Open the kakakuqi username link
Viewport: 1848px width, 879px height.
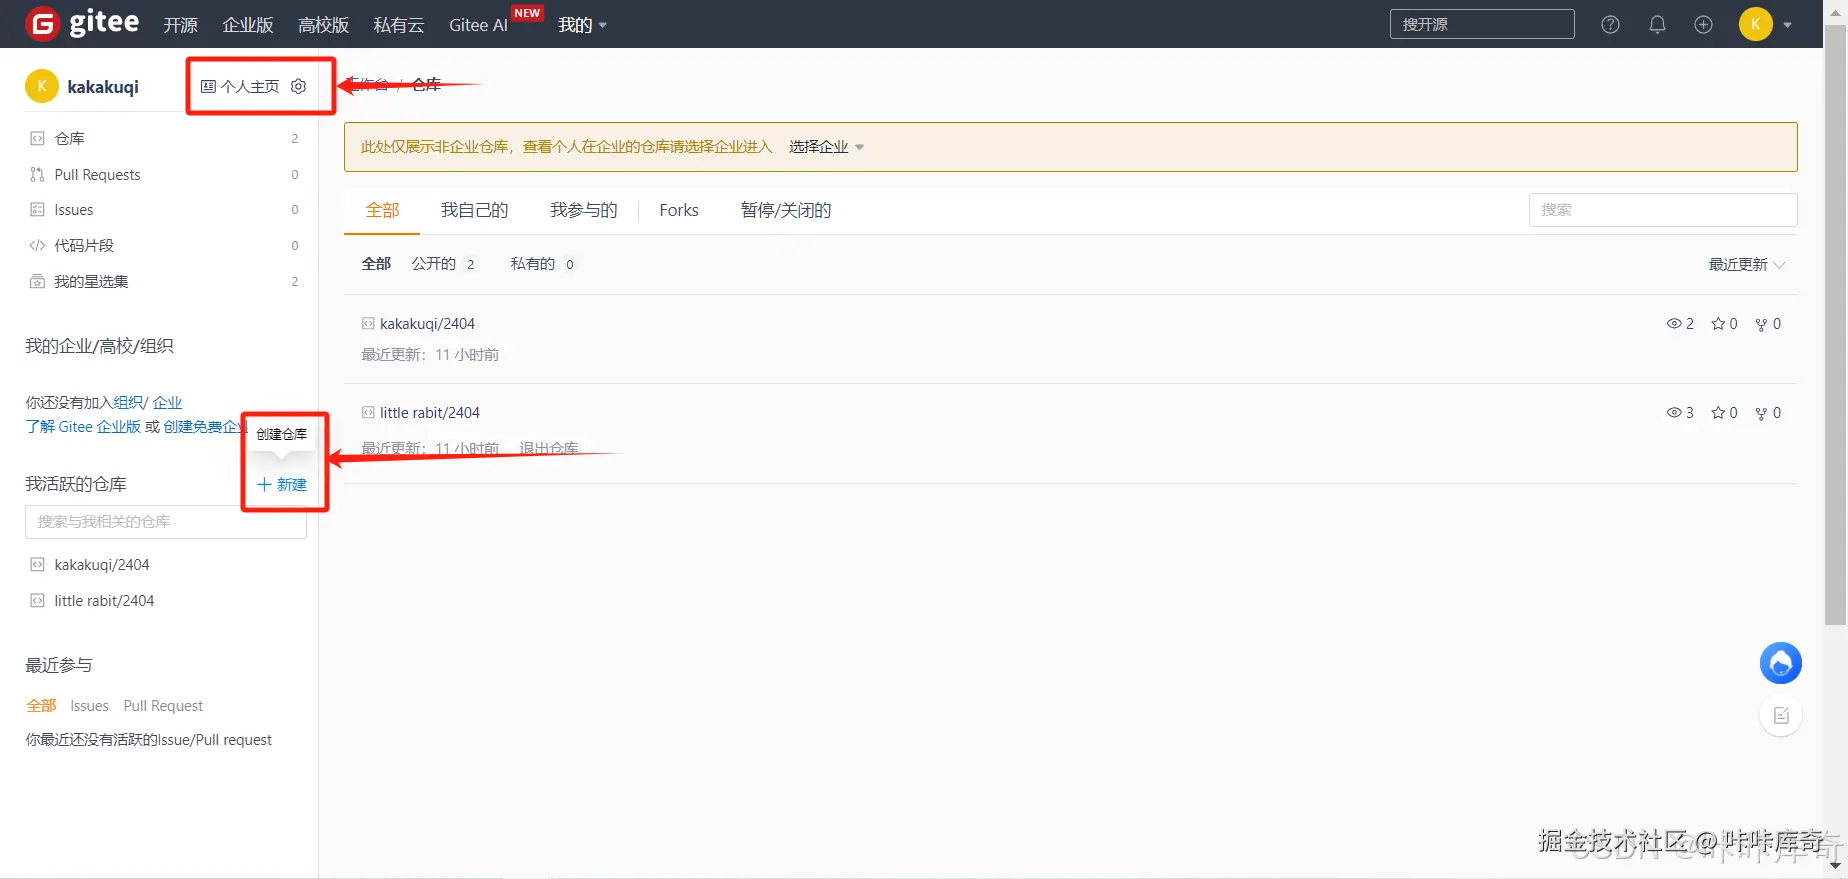103,87
